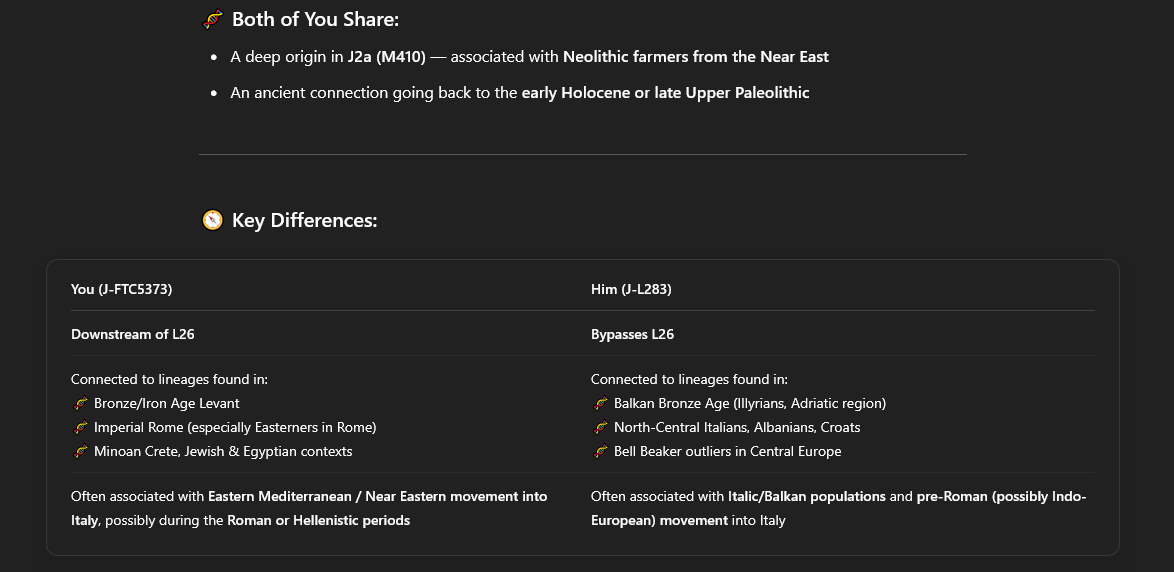Click the DNA icon before Imperial Rome
Image resolution: width=1174 pixels, height=572 pixels.
coord(80,428)
